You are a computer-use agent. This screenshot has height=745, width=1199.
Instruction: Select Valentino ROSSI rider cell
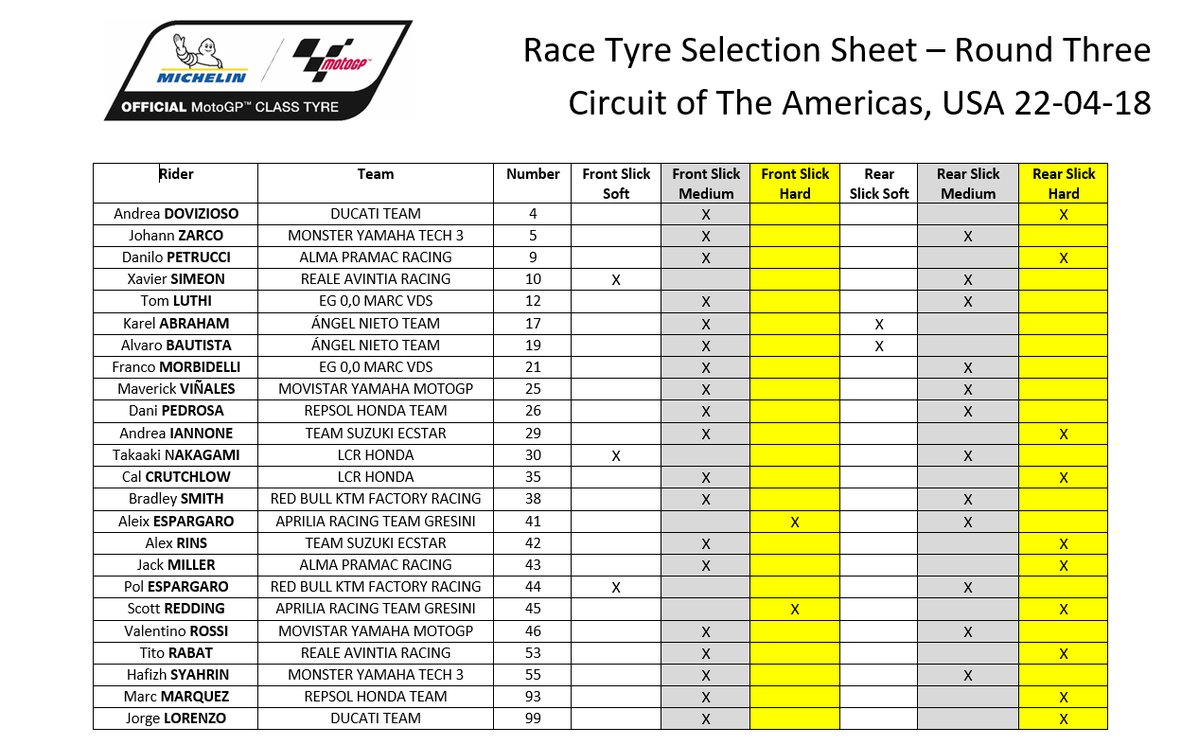[x=176, y=631]
